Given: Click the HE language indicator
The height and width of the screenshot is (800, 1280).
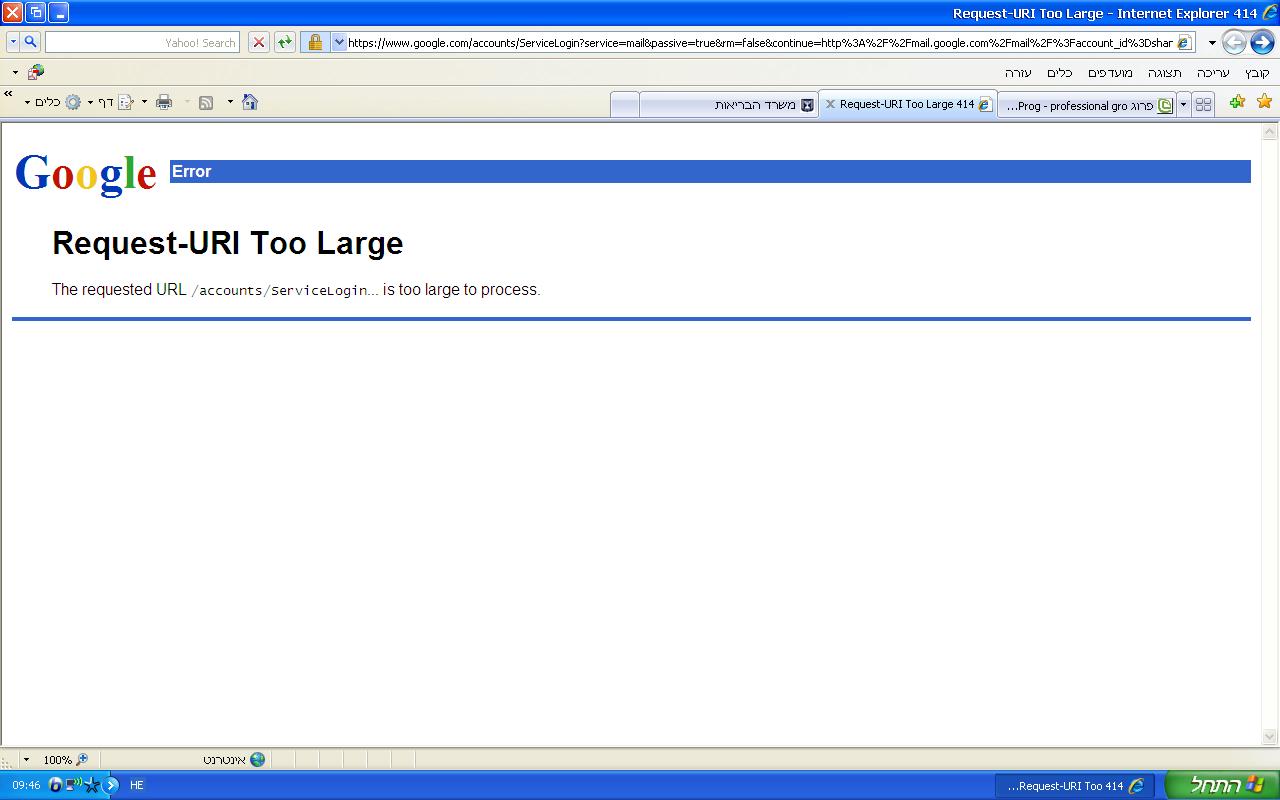Looking at the screenshot, I should click(137, 785).
